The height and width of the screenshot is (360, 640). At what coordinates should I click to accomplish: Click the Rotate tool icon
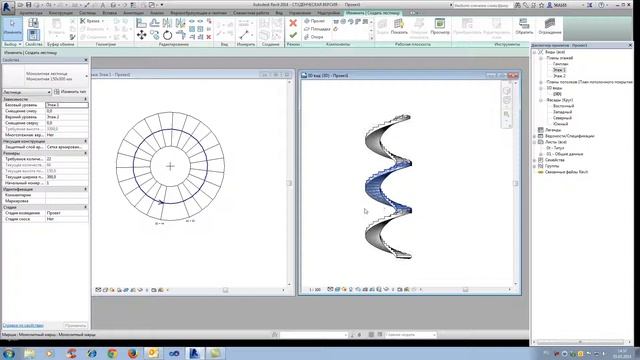[167, 35]
